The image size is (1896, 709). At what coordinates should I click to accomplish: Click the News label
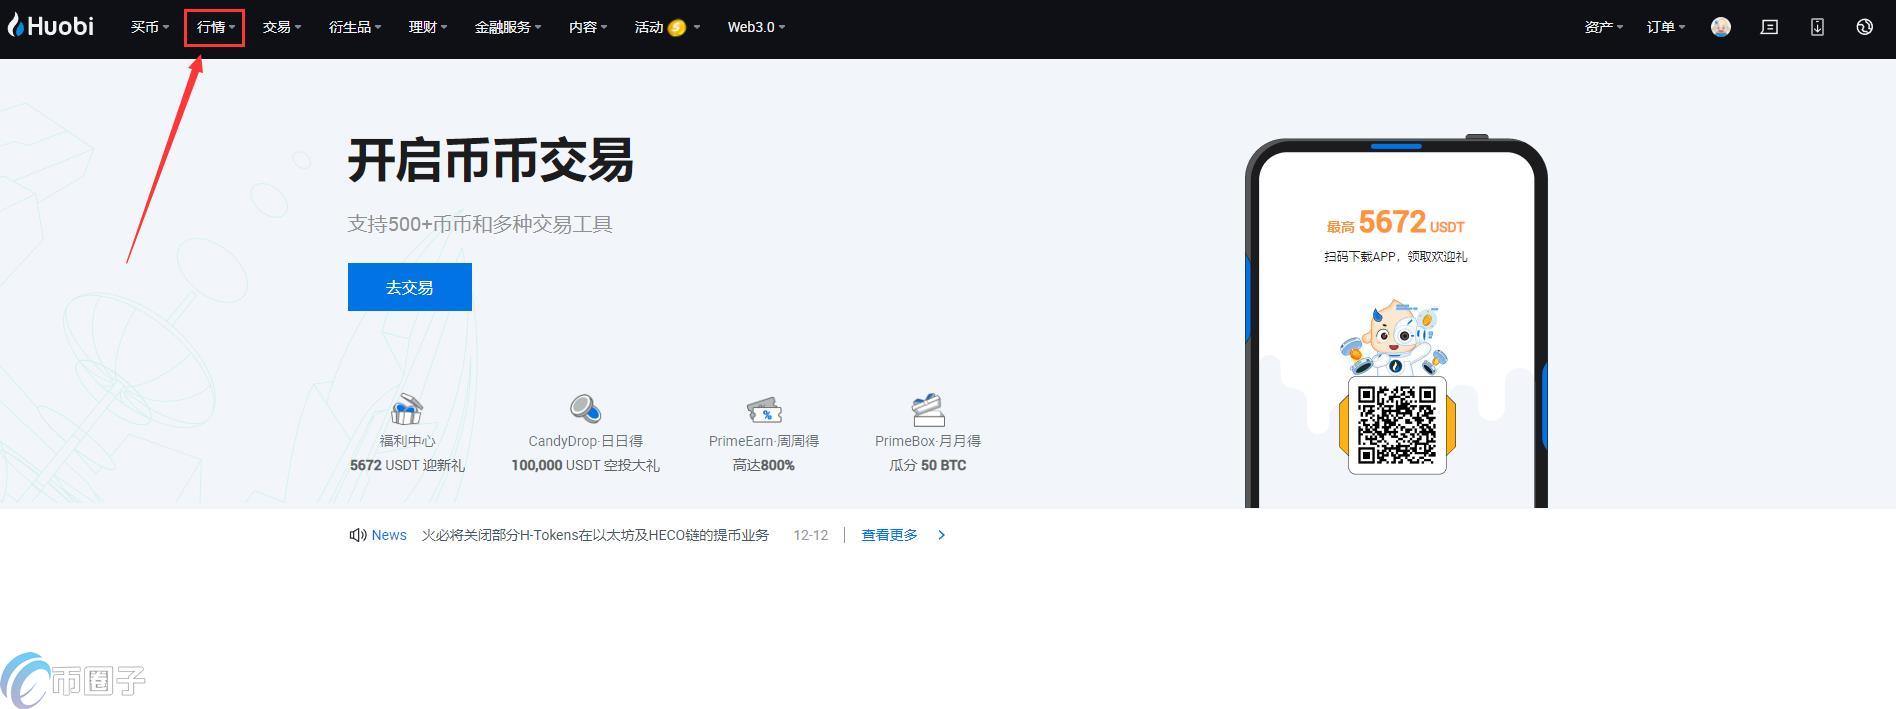click(389, 535)
